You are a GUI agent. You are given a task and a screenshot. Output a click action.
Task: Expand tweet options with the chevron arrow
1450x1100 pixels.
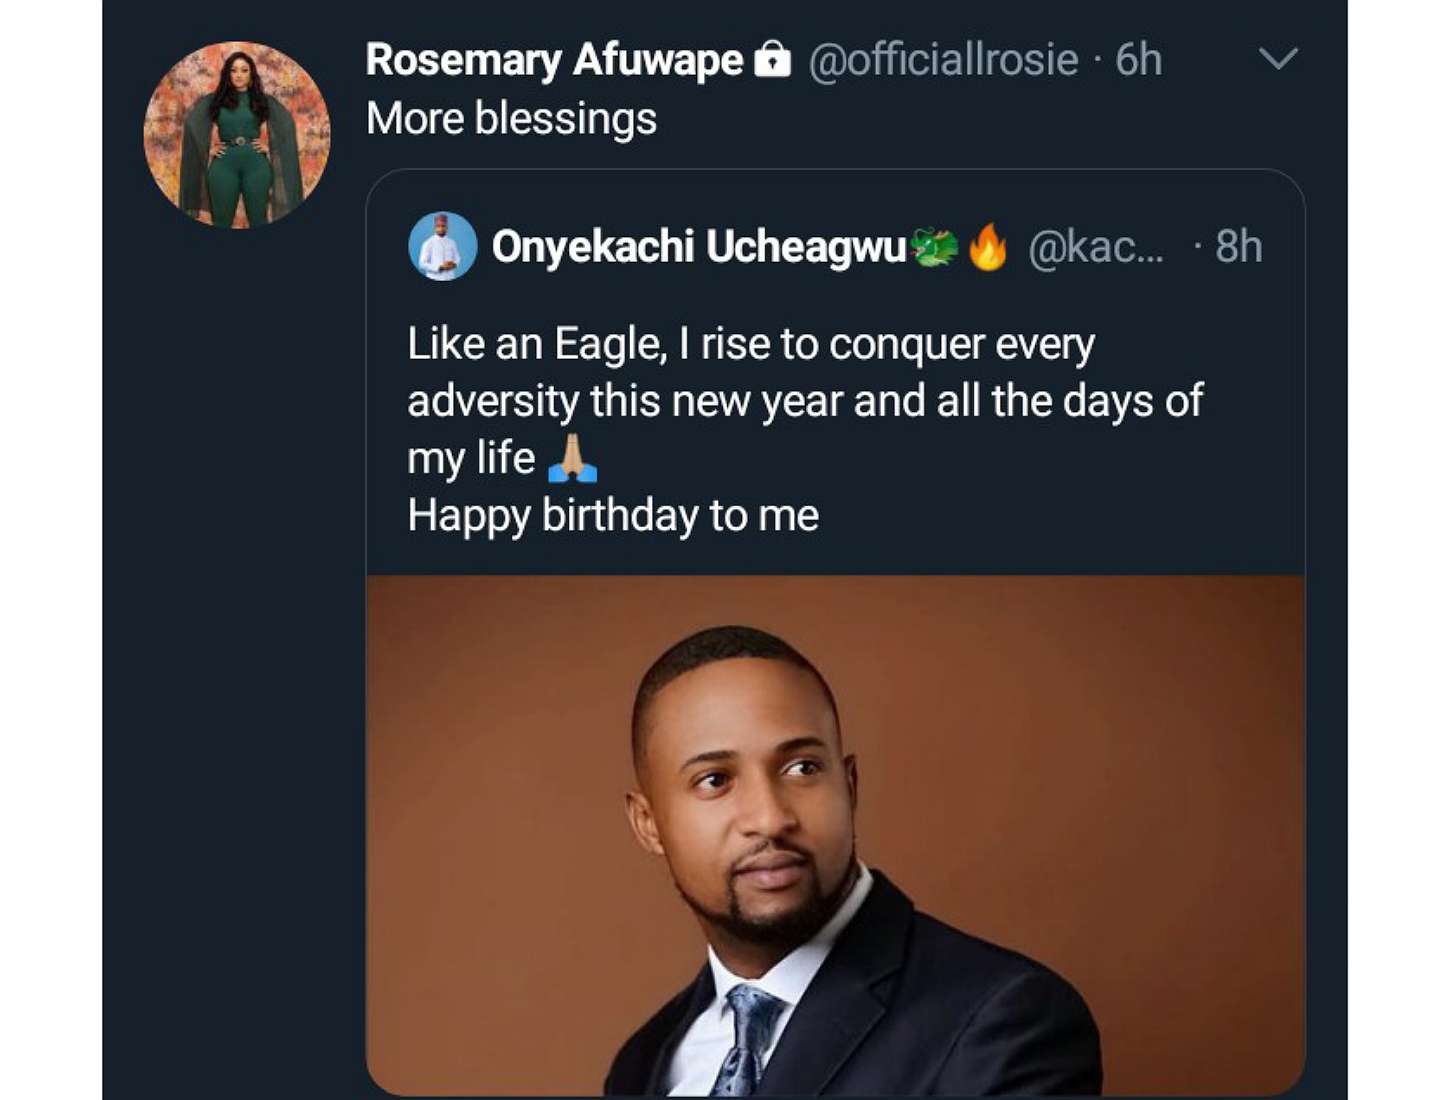1278,59
